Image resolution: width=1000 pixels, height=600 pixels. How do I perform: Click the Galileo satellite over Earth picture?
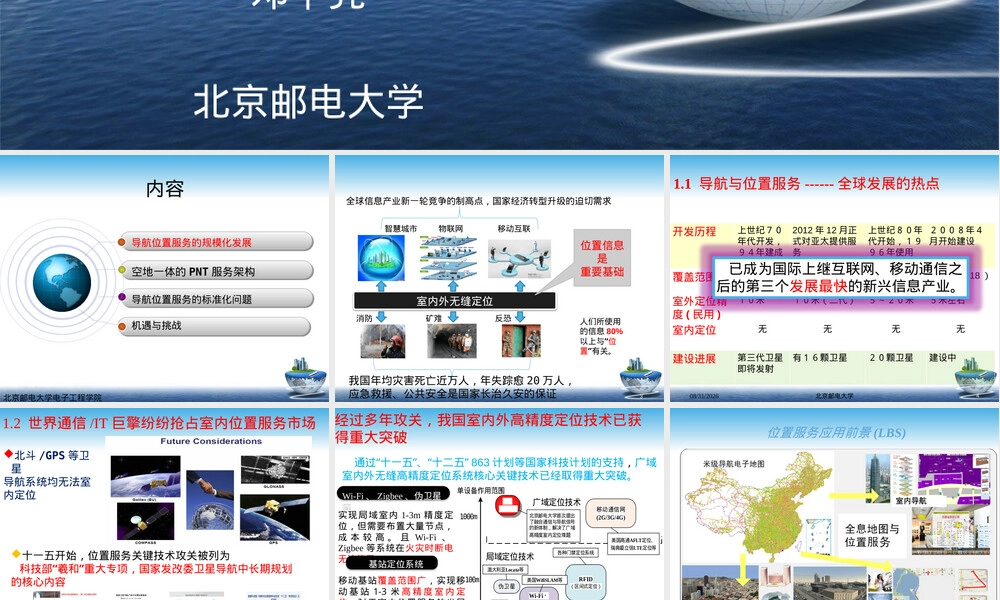[x=145, y=477]
